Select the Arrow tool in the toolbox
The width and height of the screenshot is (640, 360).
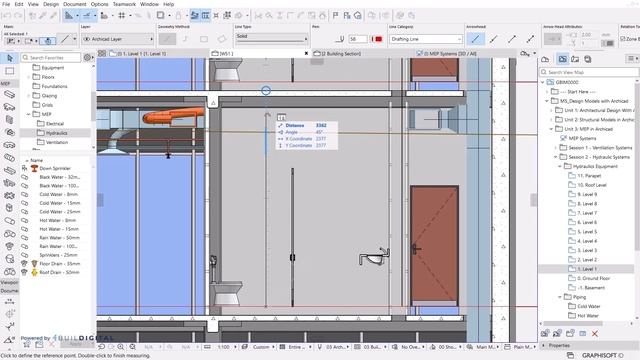10,58
